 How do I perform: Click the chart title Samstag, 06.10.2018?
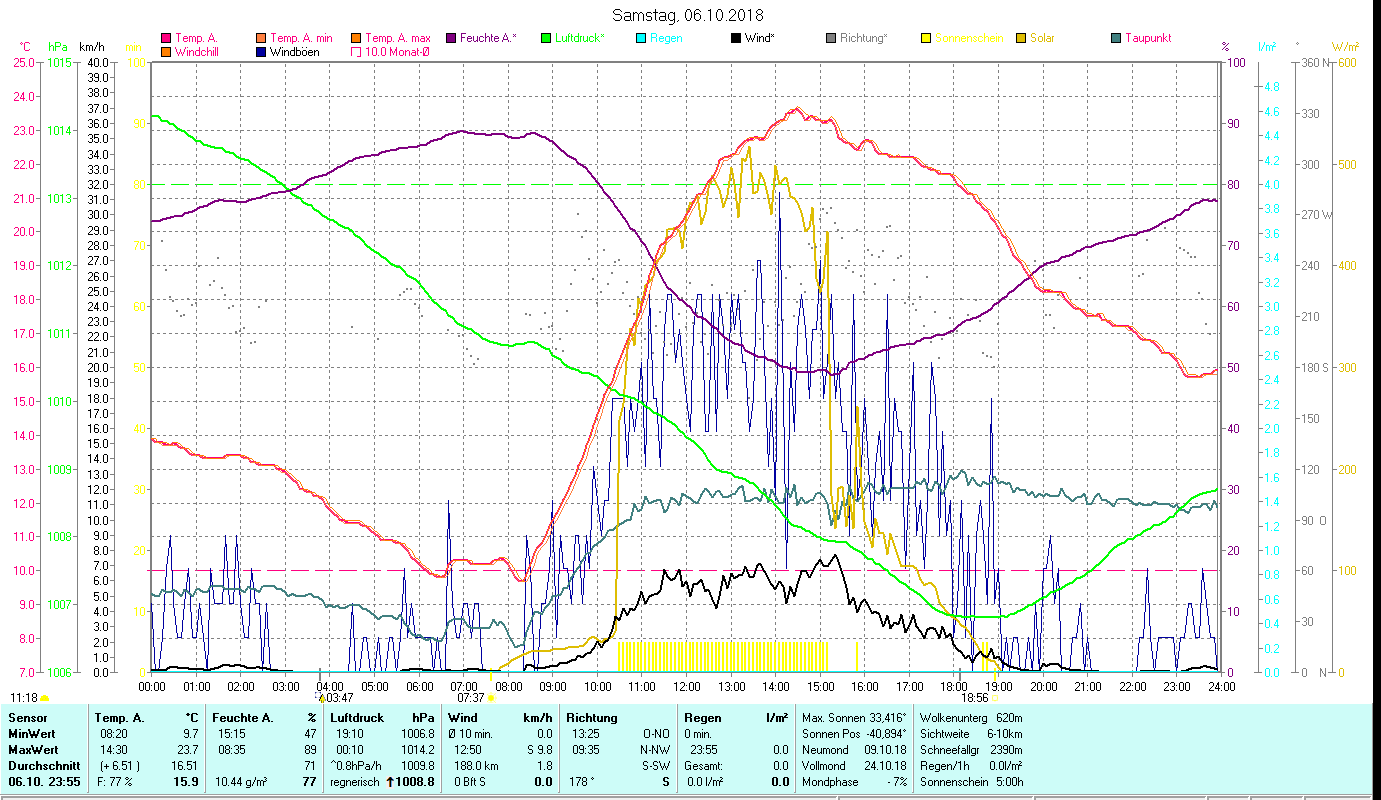(686, 15)
